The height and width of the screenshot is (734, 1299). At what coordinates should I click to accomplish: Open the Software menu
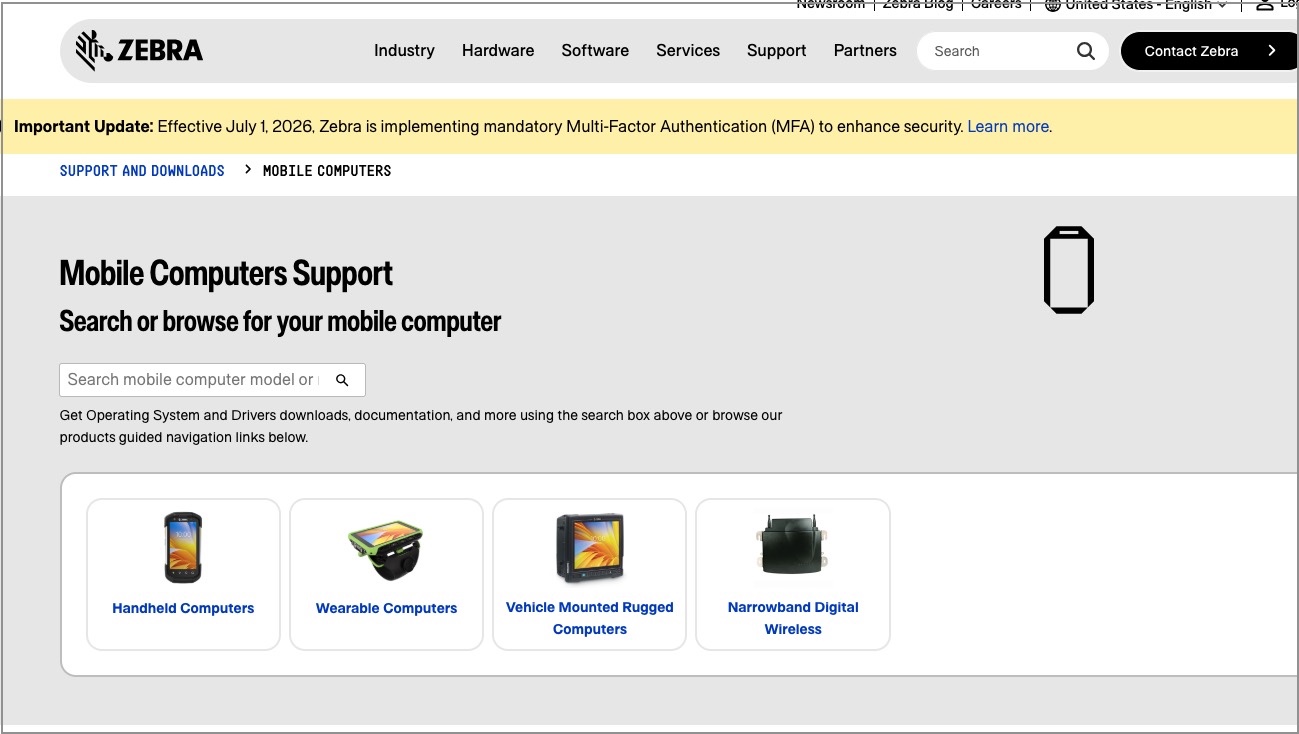pos(595,51)
